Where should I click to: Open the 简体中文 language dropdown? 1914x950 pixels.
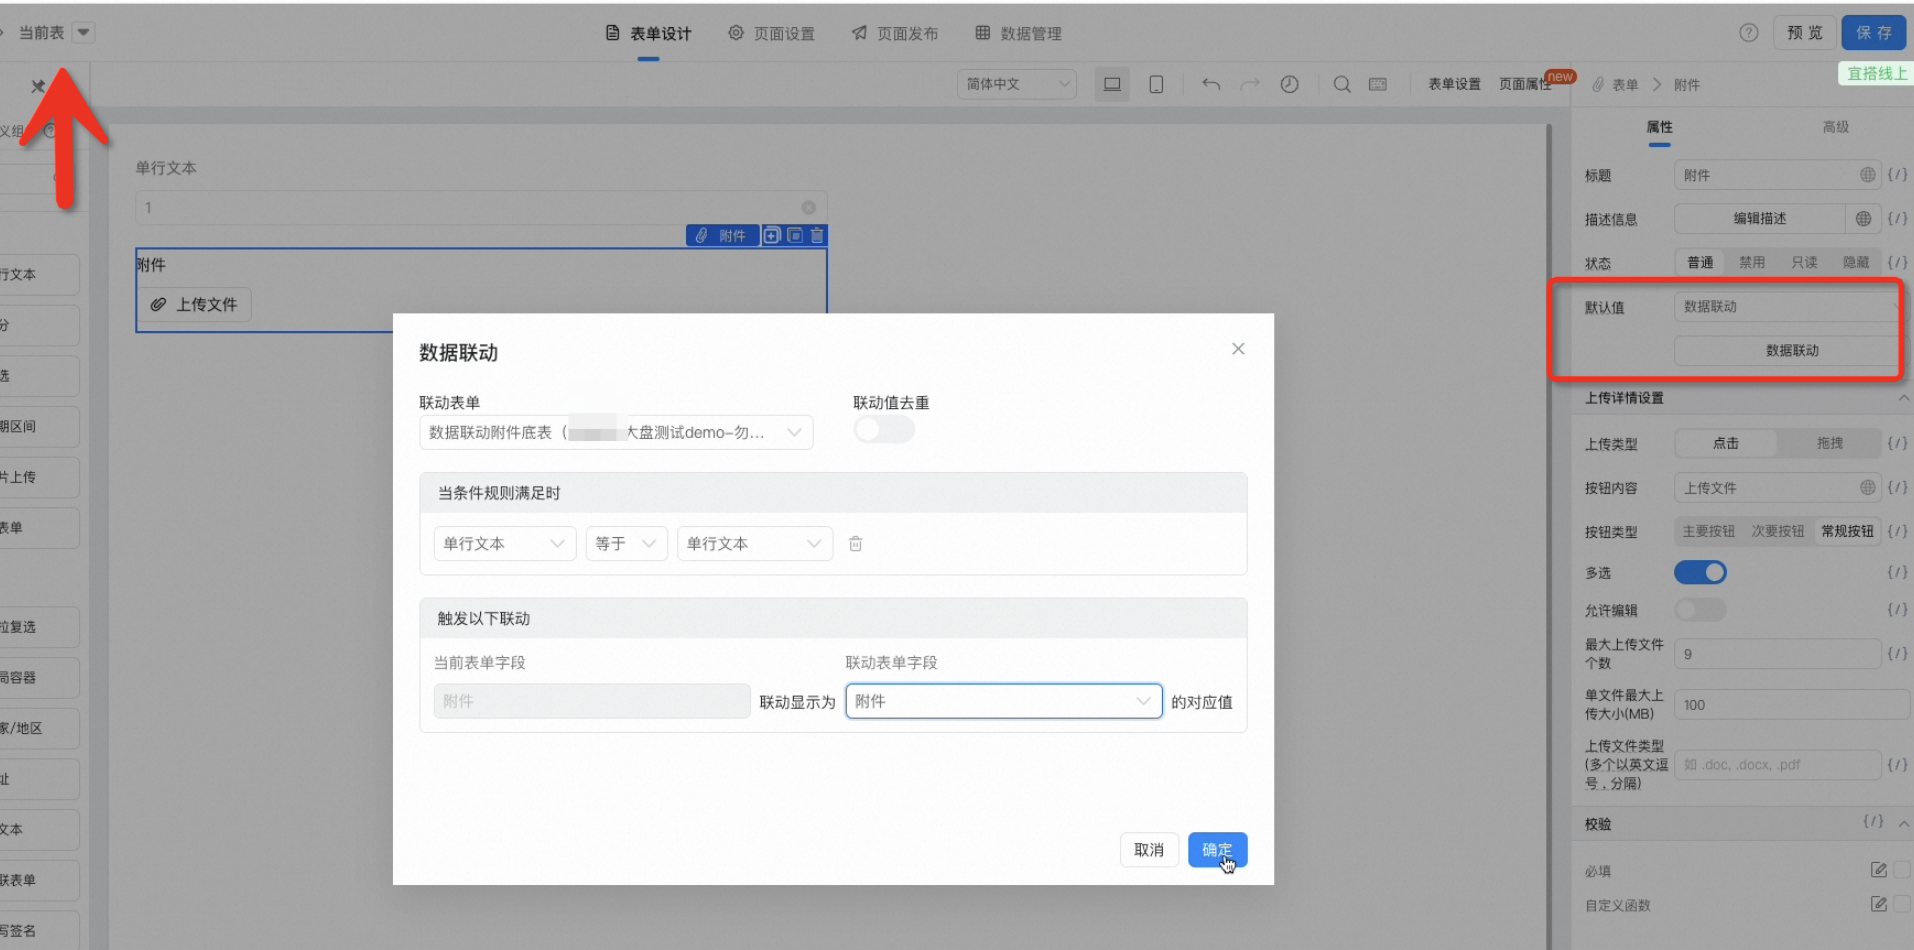pos(1017,84)
